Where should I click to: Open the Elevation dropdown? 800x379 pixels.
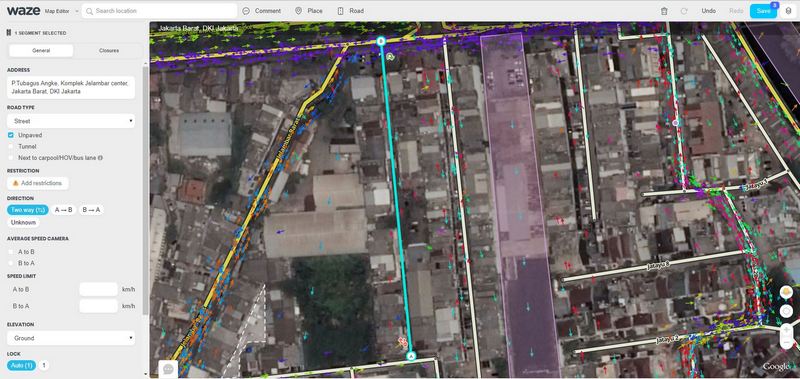click(x=71, y=338)
